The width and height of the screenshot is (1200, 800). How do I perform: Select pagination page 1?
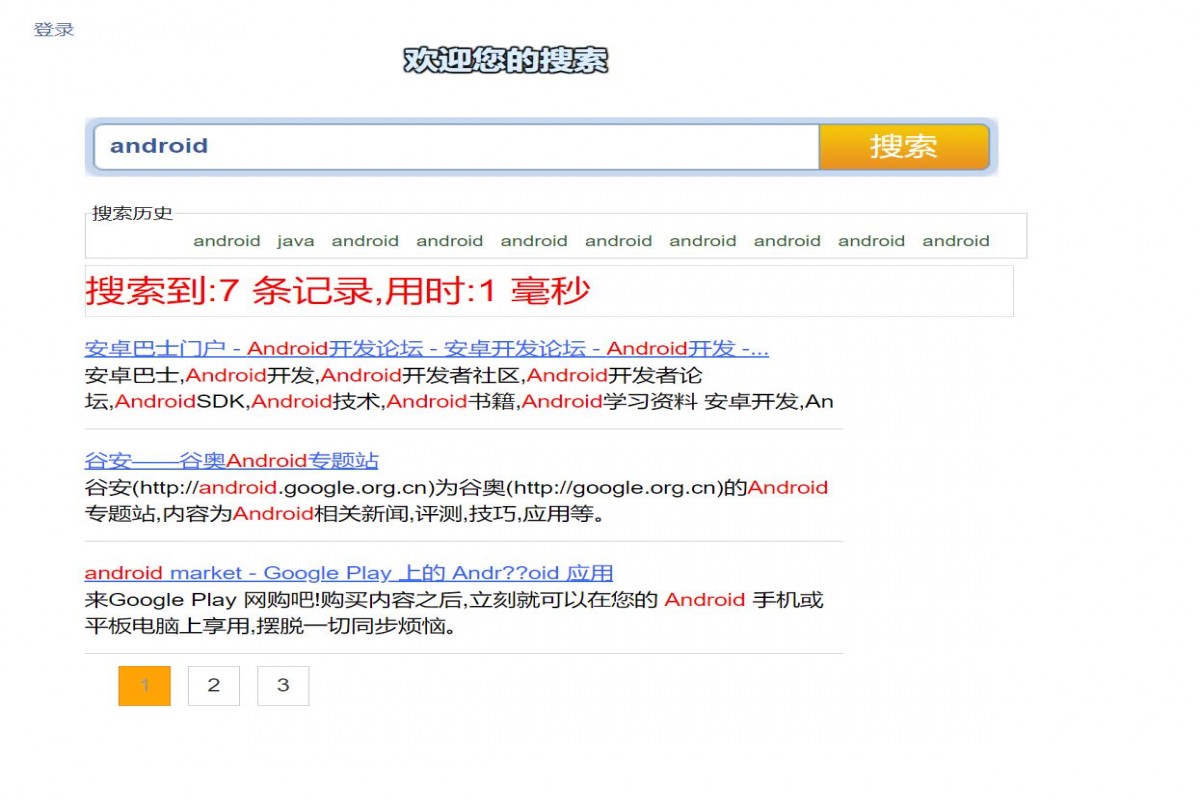click(145, 685)
